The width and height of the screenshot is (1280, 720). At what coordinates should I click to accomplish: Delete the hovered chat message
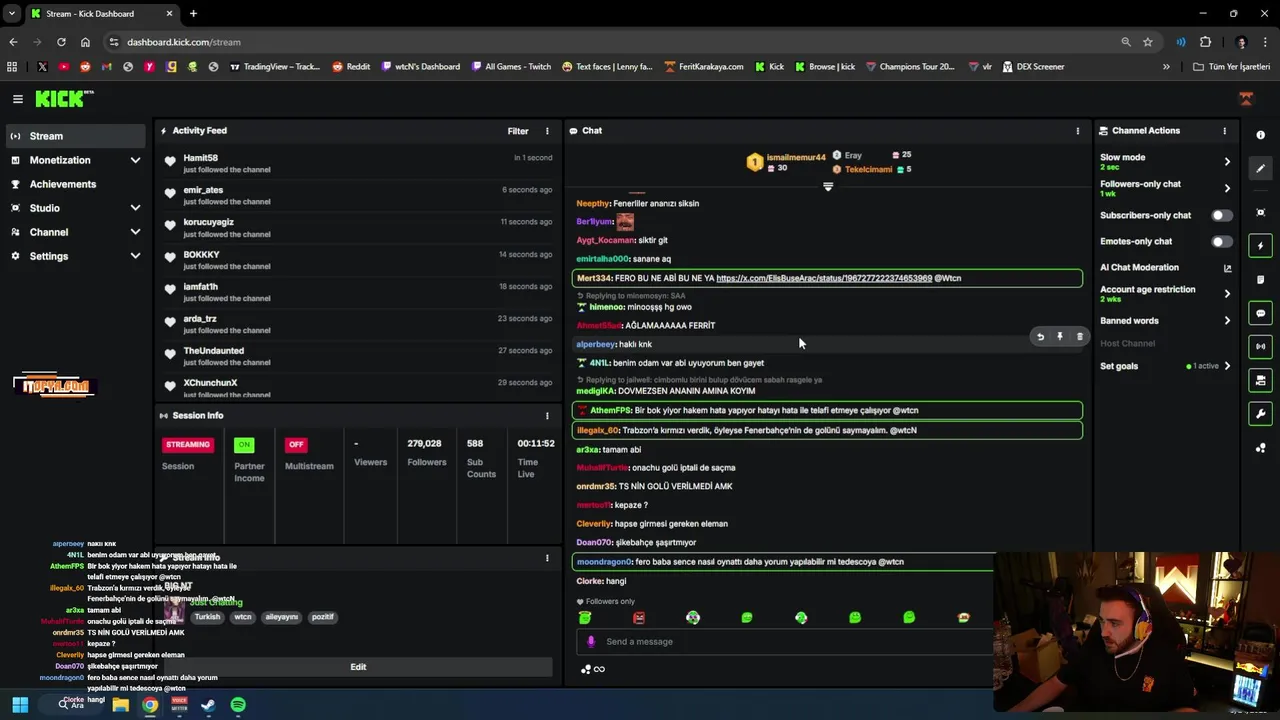[x=1079, y=337]
